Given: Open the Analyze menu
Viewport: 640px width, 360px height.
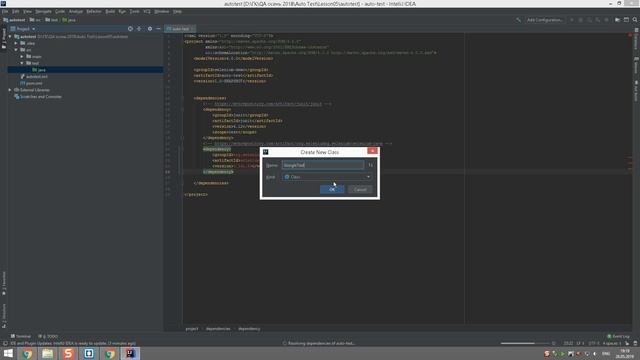Looking at the screenshot, I should click(x=76, y=11).
